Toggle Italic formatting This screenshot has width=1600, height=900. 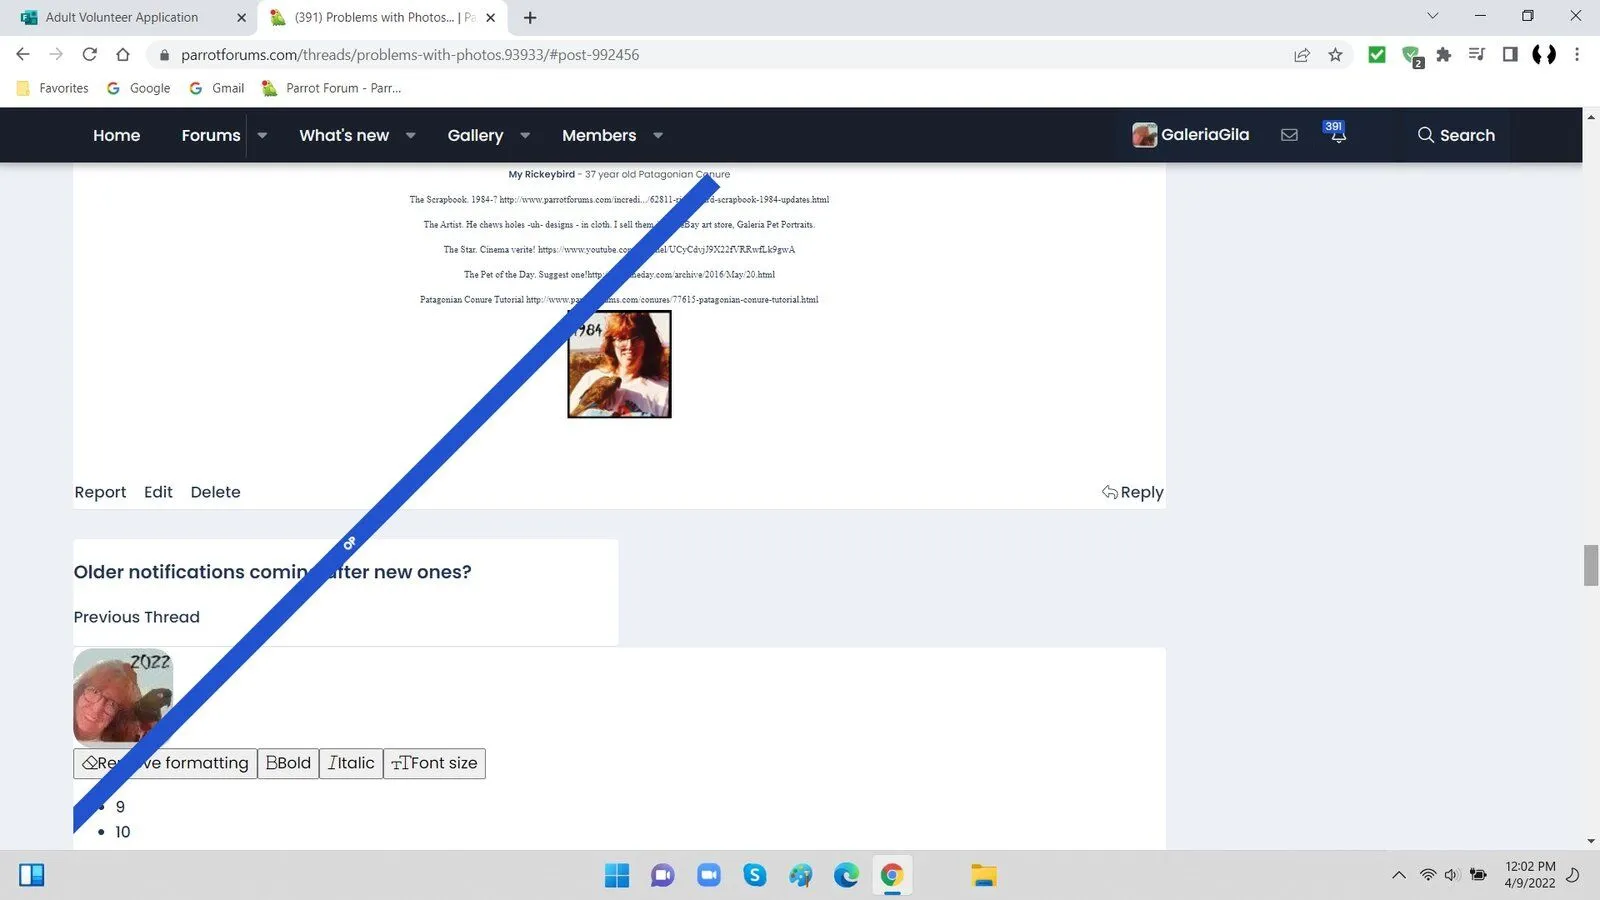tap(351, 763)
